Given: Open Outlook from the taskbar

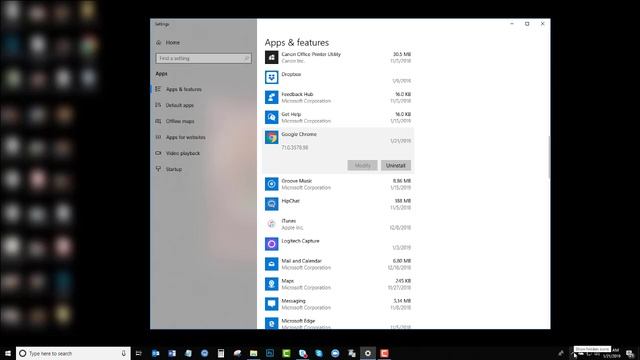Looking at the screenshot, I should tap(156, 353).
